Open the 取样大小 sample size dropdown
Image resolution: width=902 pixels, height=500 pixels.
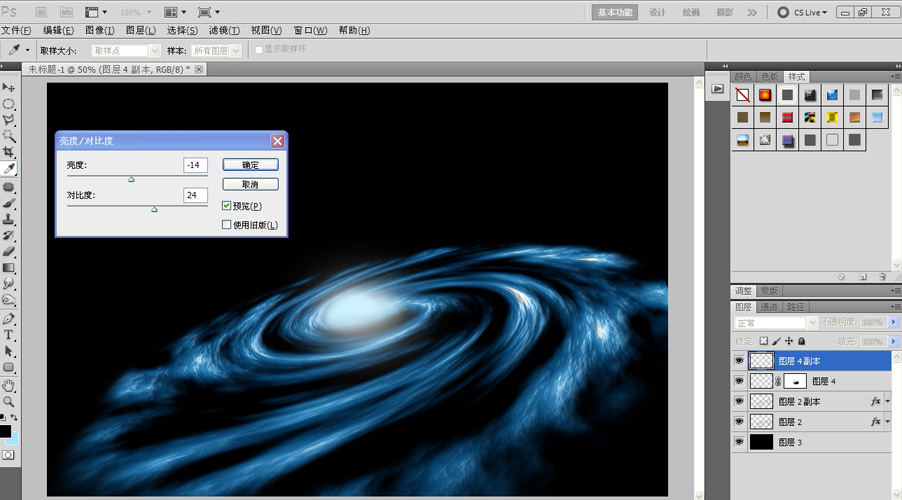(125, 51)
